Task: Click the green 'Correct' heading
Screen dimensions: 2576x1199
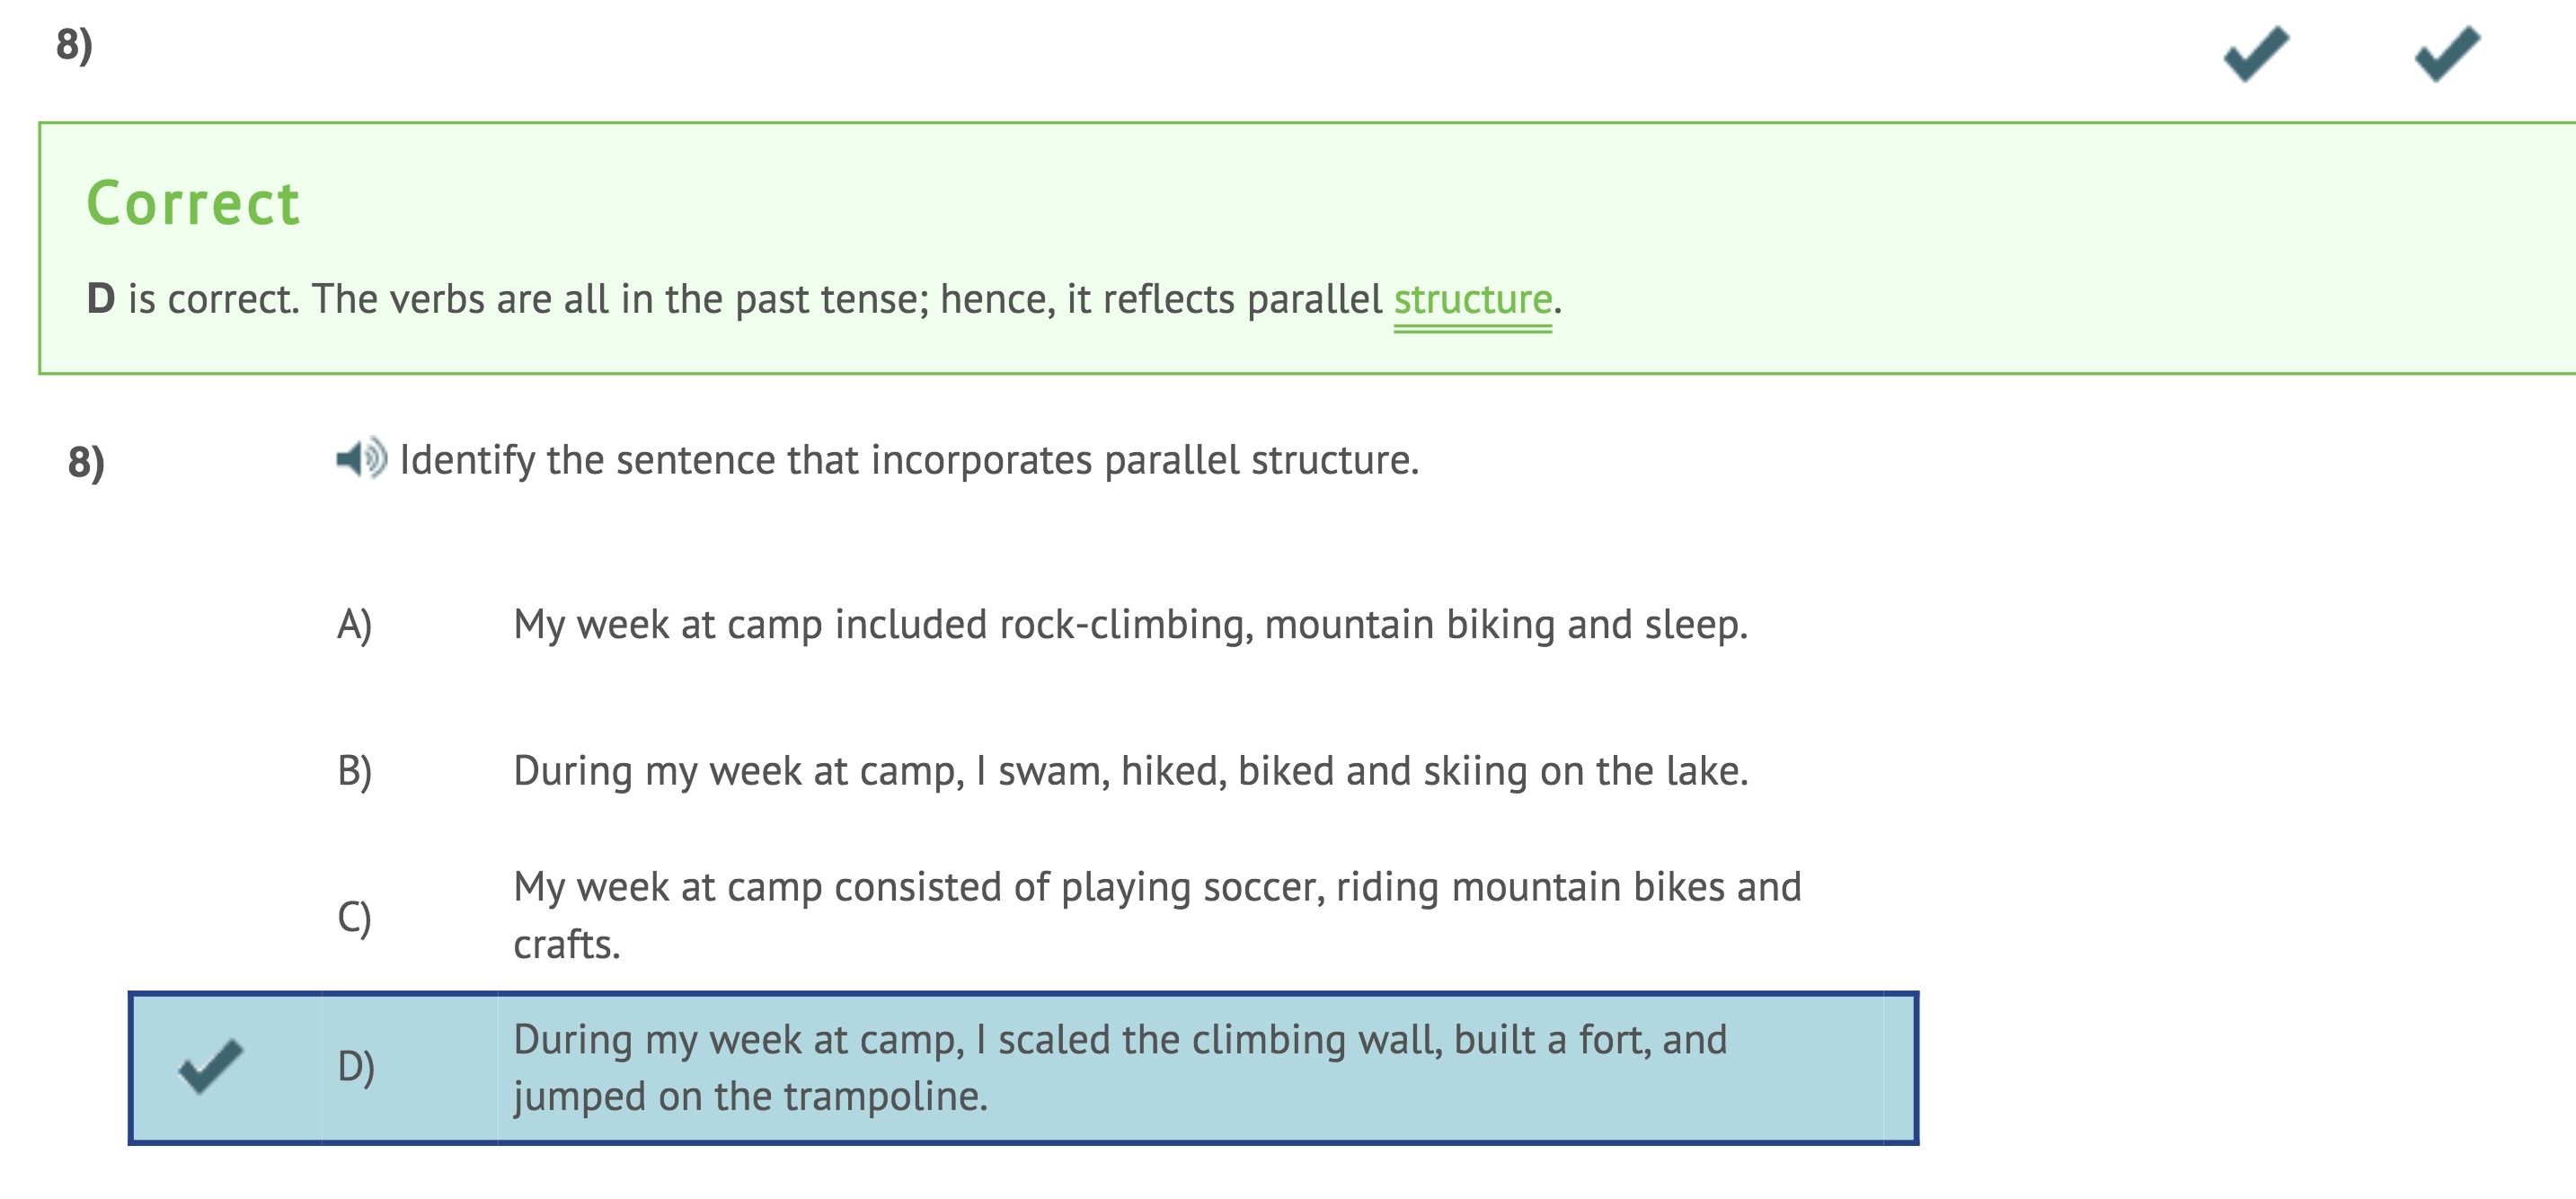Action: point(193,203)
